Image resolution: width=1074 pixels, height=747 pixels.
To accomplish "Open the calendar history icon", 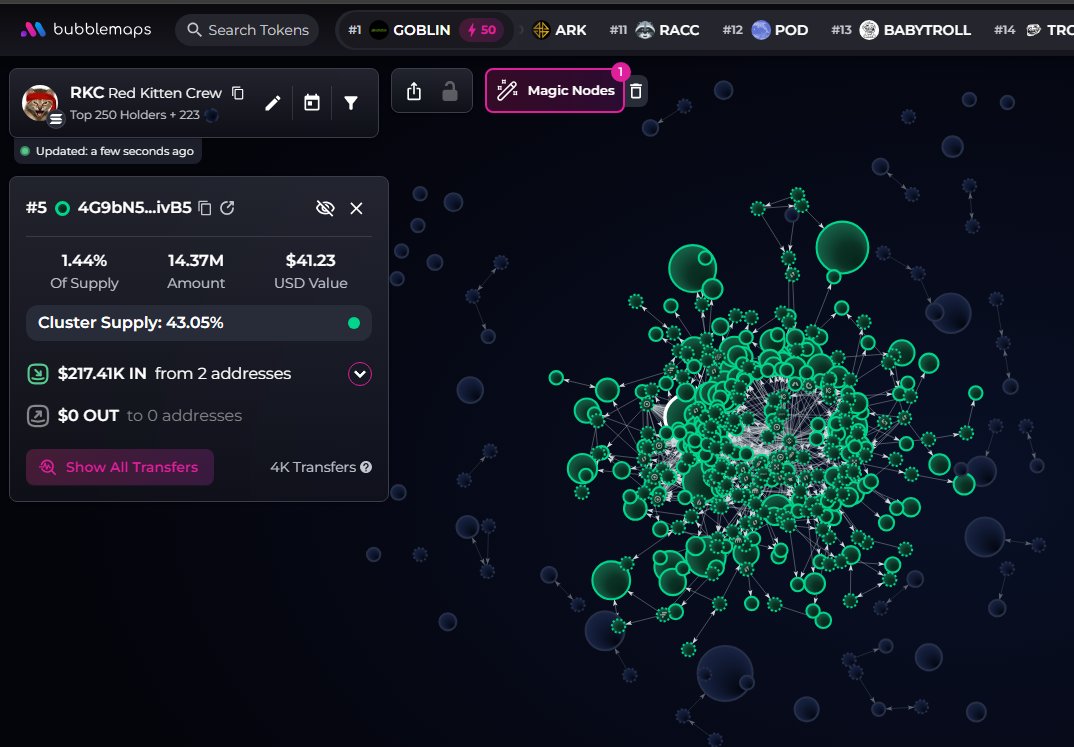I will [x=312, y=103].
